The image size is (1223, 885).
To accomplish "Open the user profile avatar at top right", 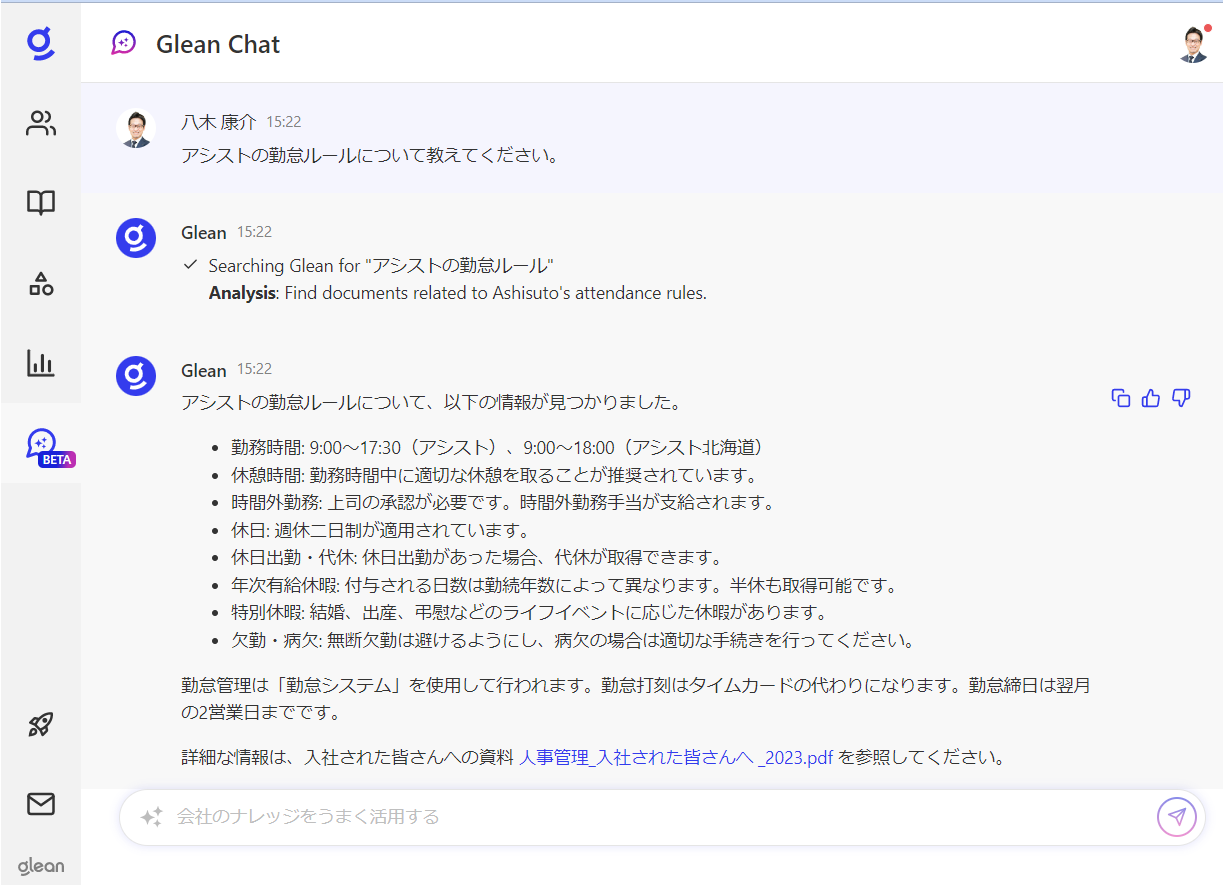I will [1193, 44].
